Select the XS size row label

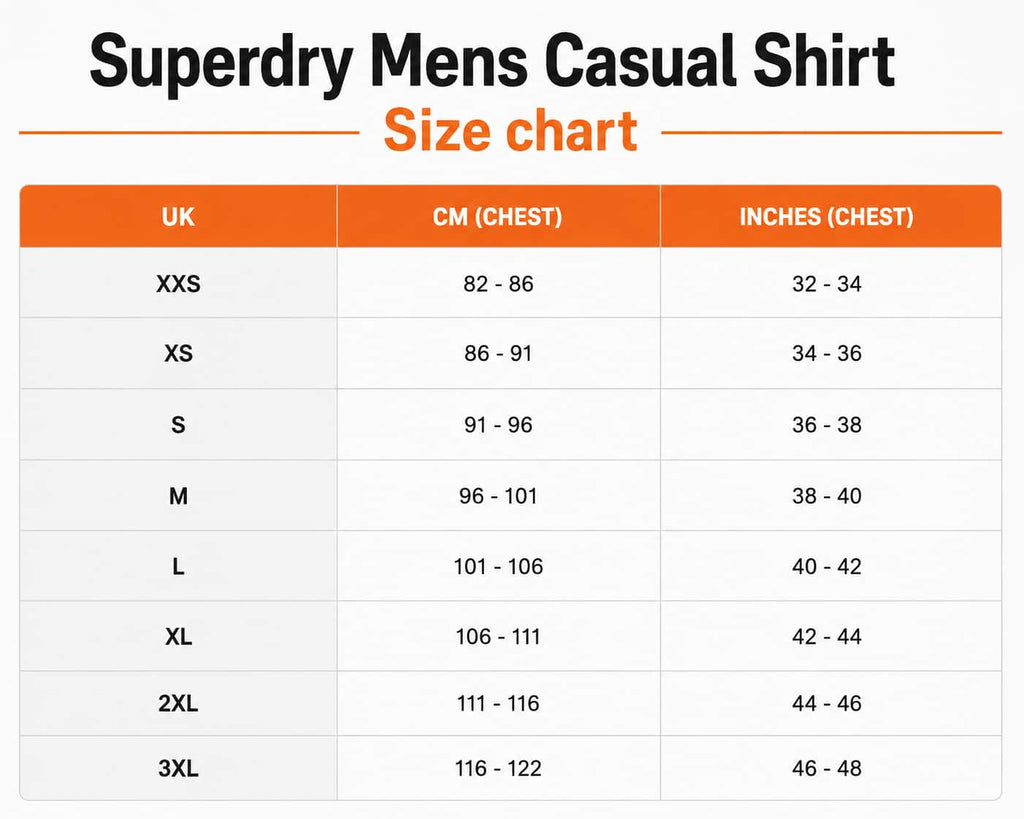178,353
